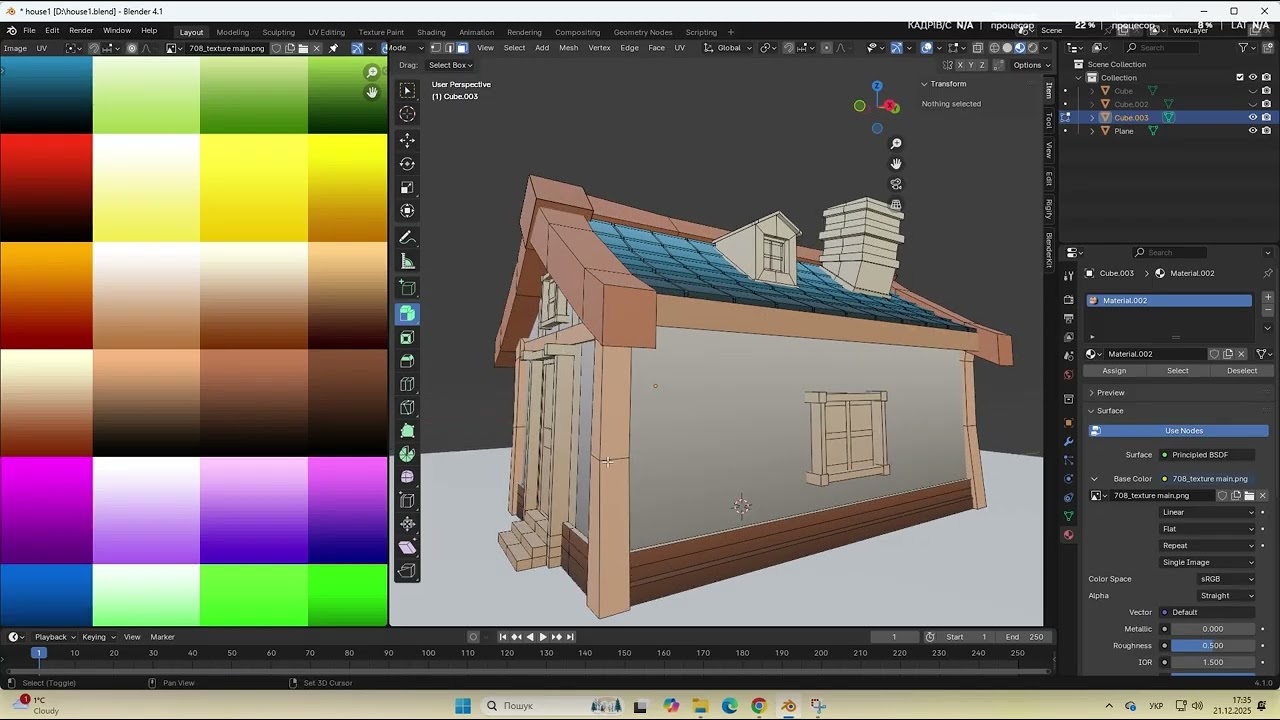Select the Add Cube tool
Viewport: 1280px width, 720px height.
407,288
